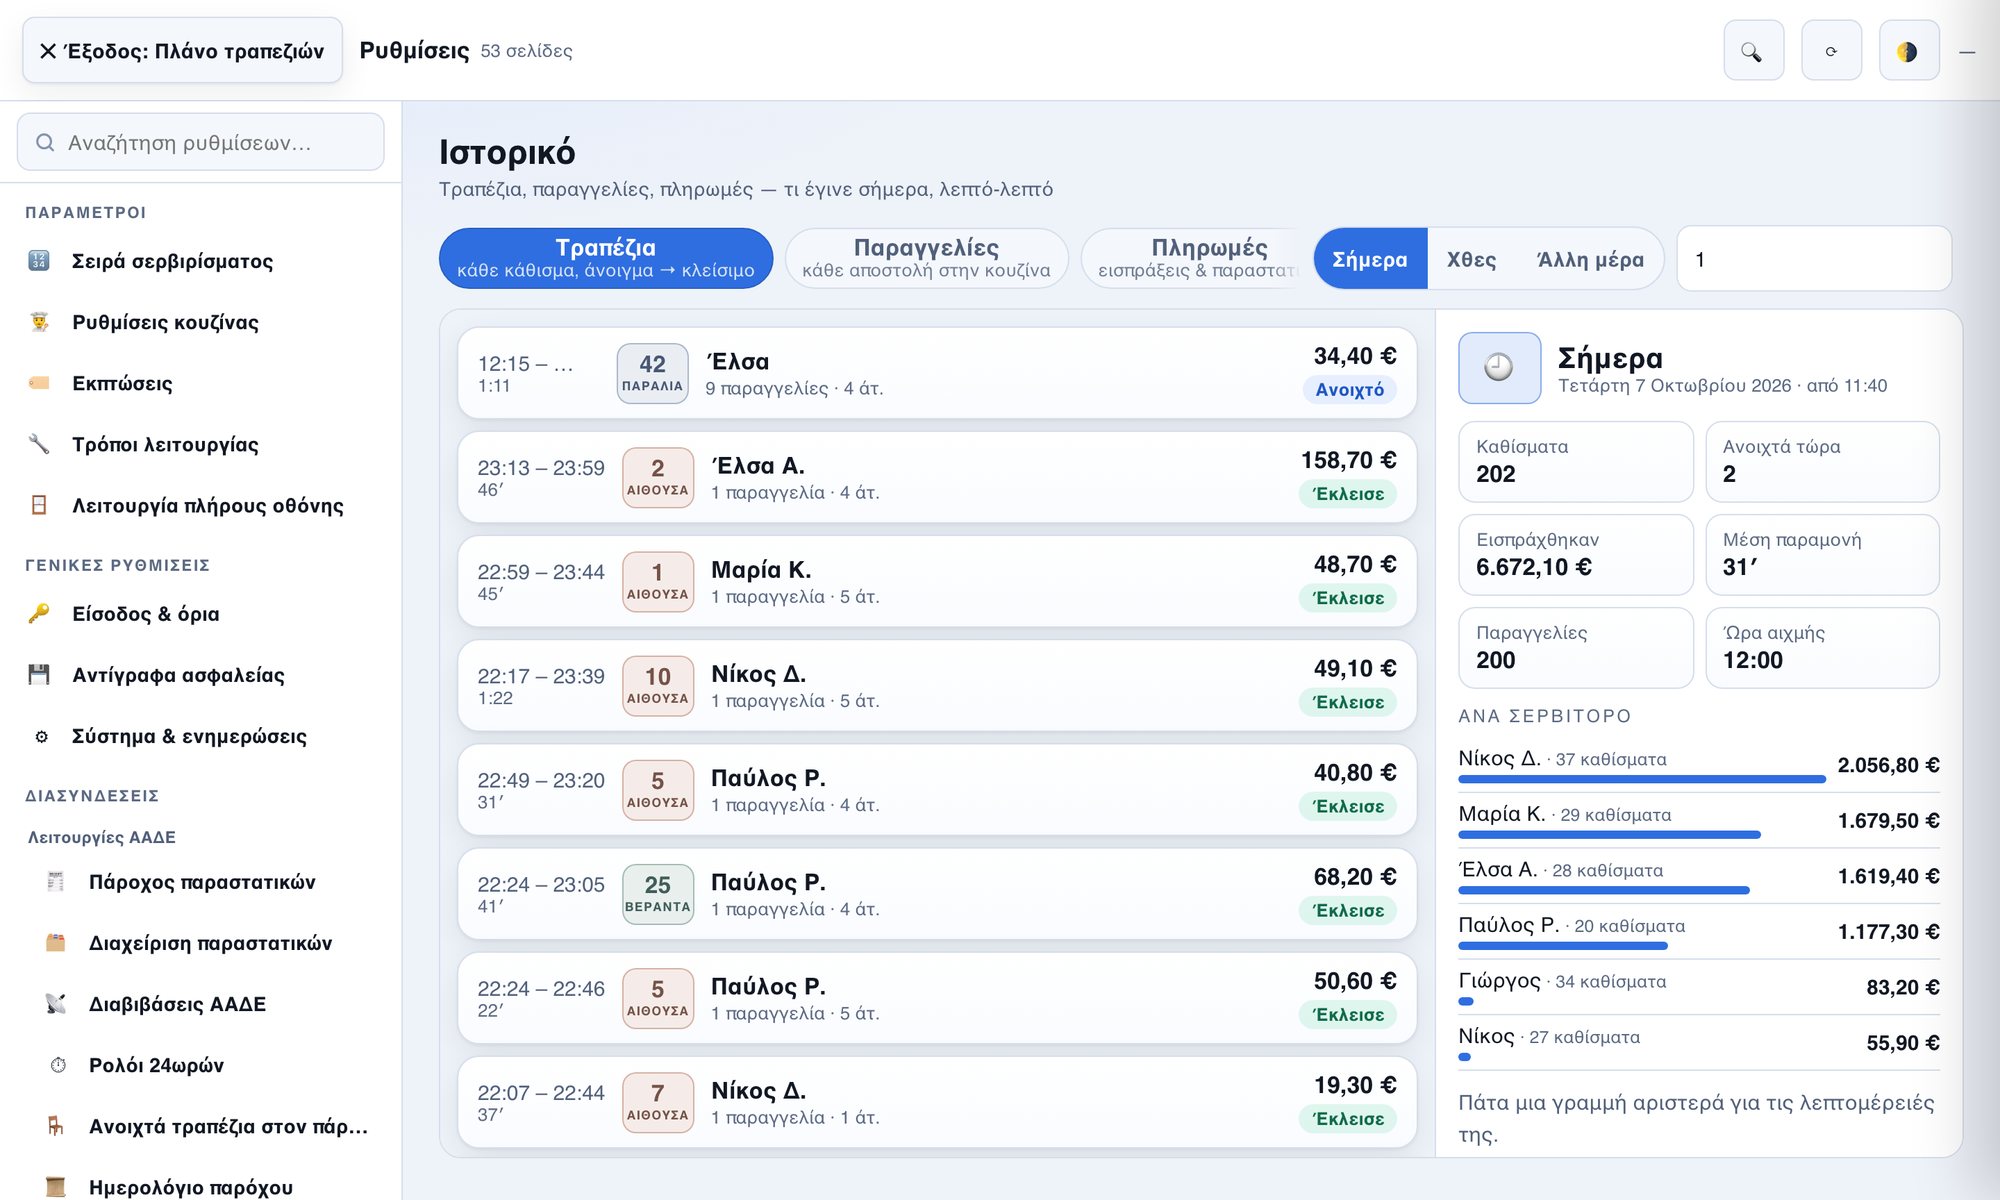
Task: Select the Σήμερα day option
Action: click(1370, 259)
